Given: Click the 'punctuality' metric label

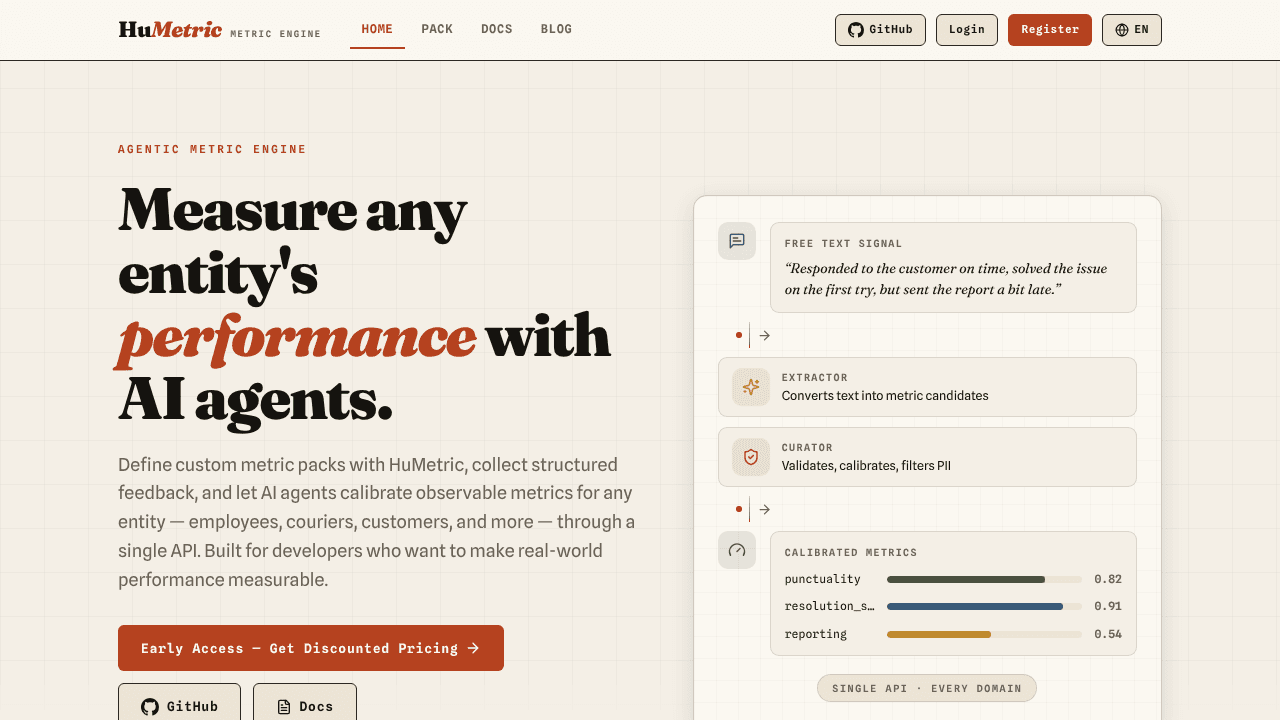Looking at the screenshot, I should 823,579.
